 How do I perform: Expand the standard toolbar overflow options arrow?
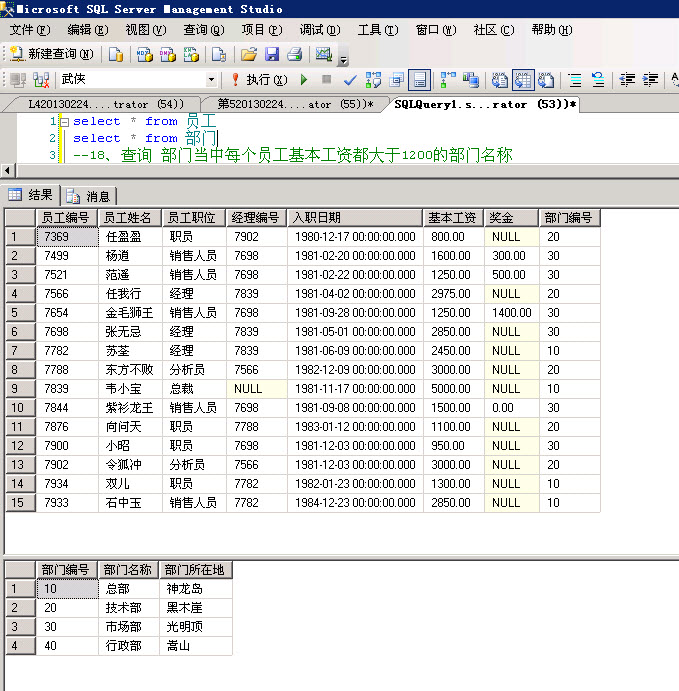[344, 58]
